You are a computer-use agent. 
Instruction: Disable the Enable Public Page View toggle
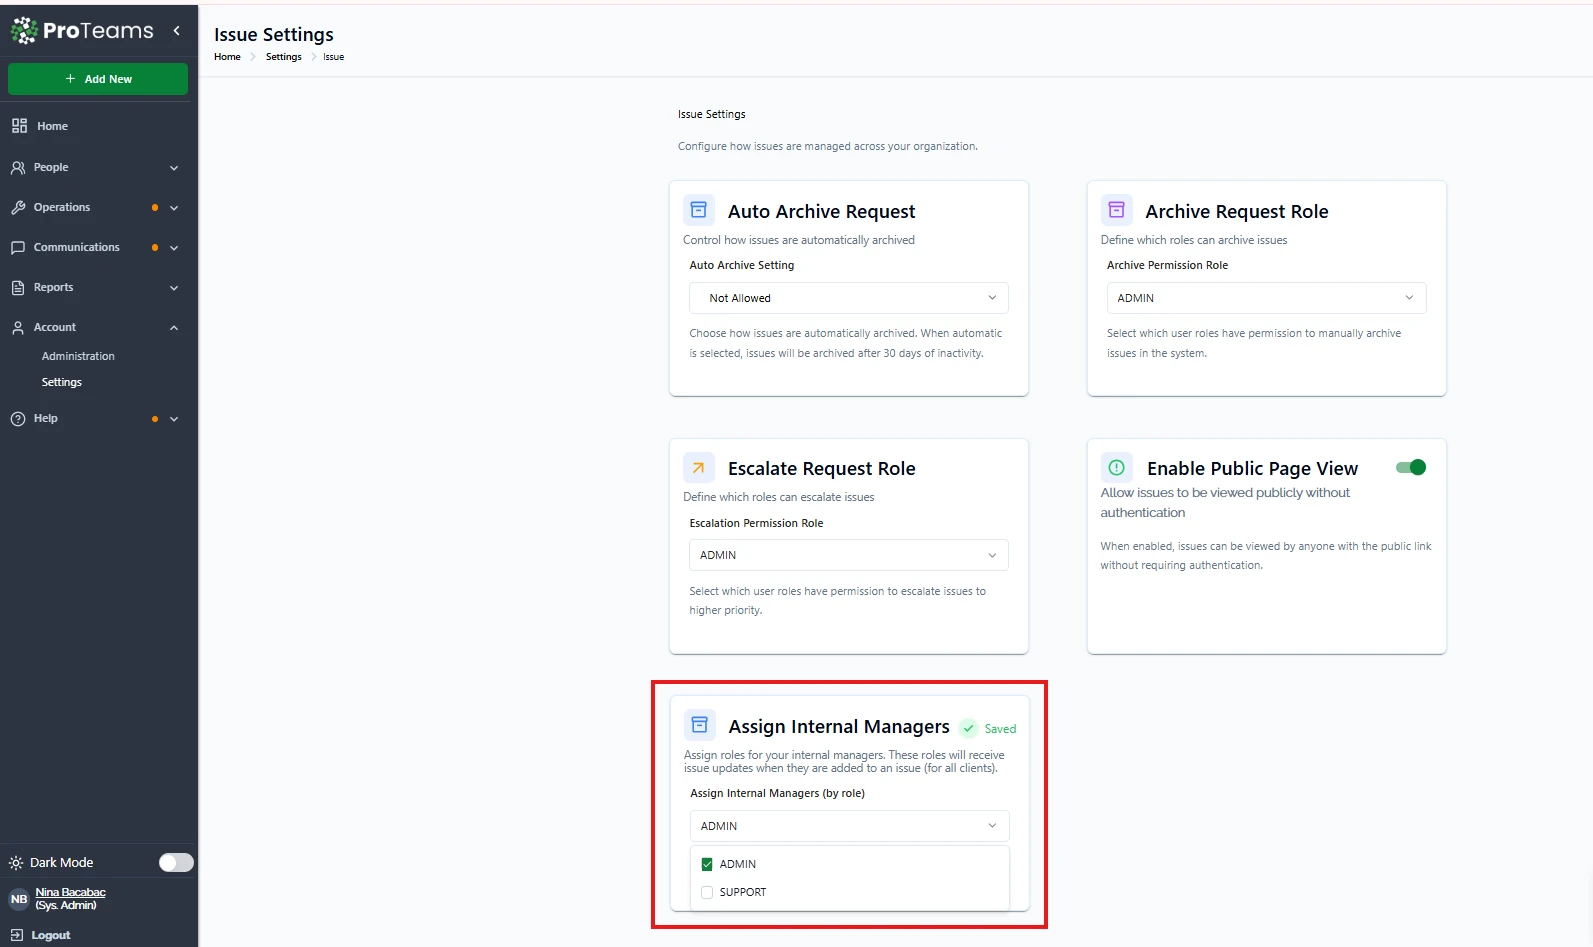coord(1411,467)
